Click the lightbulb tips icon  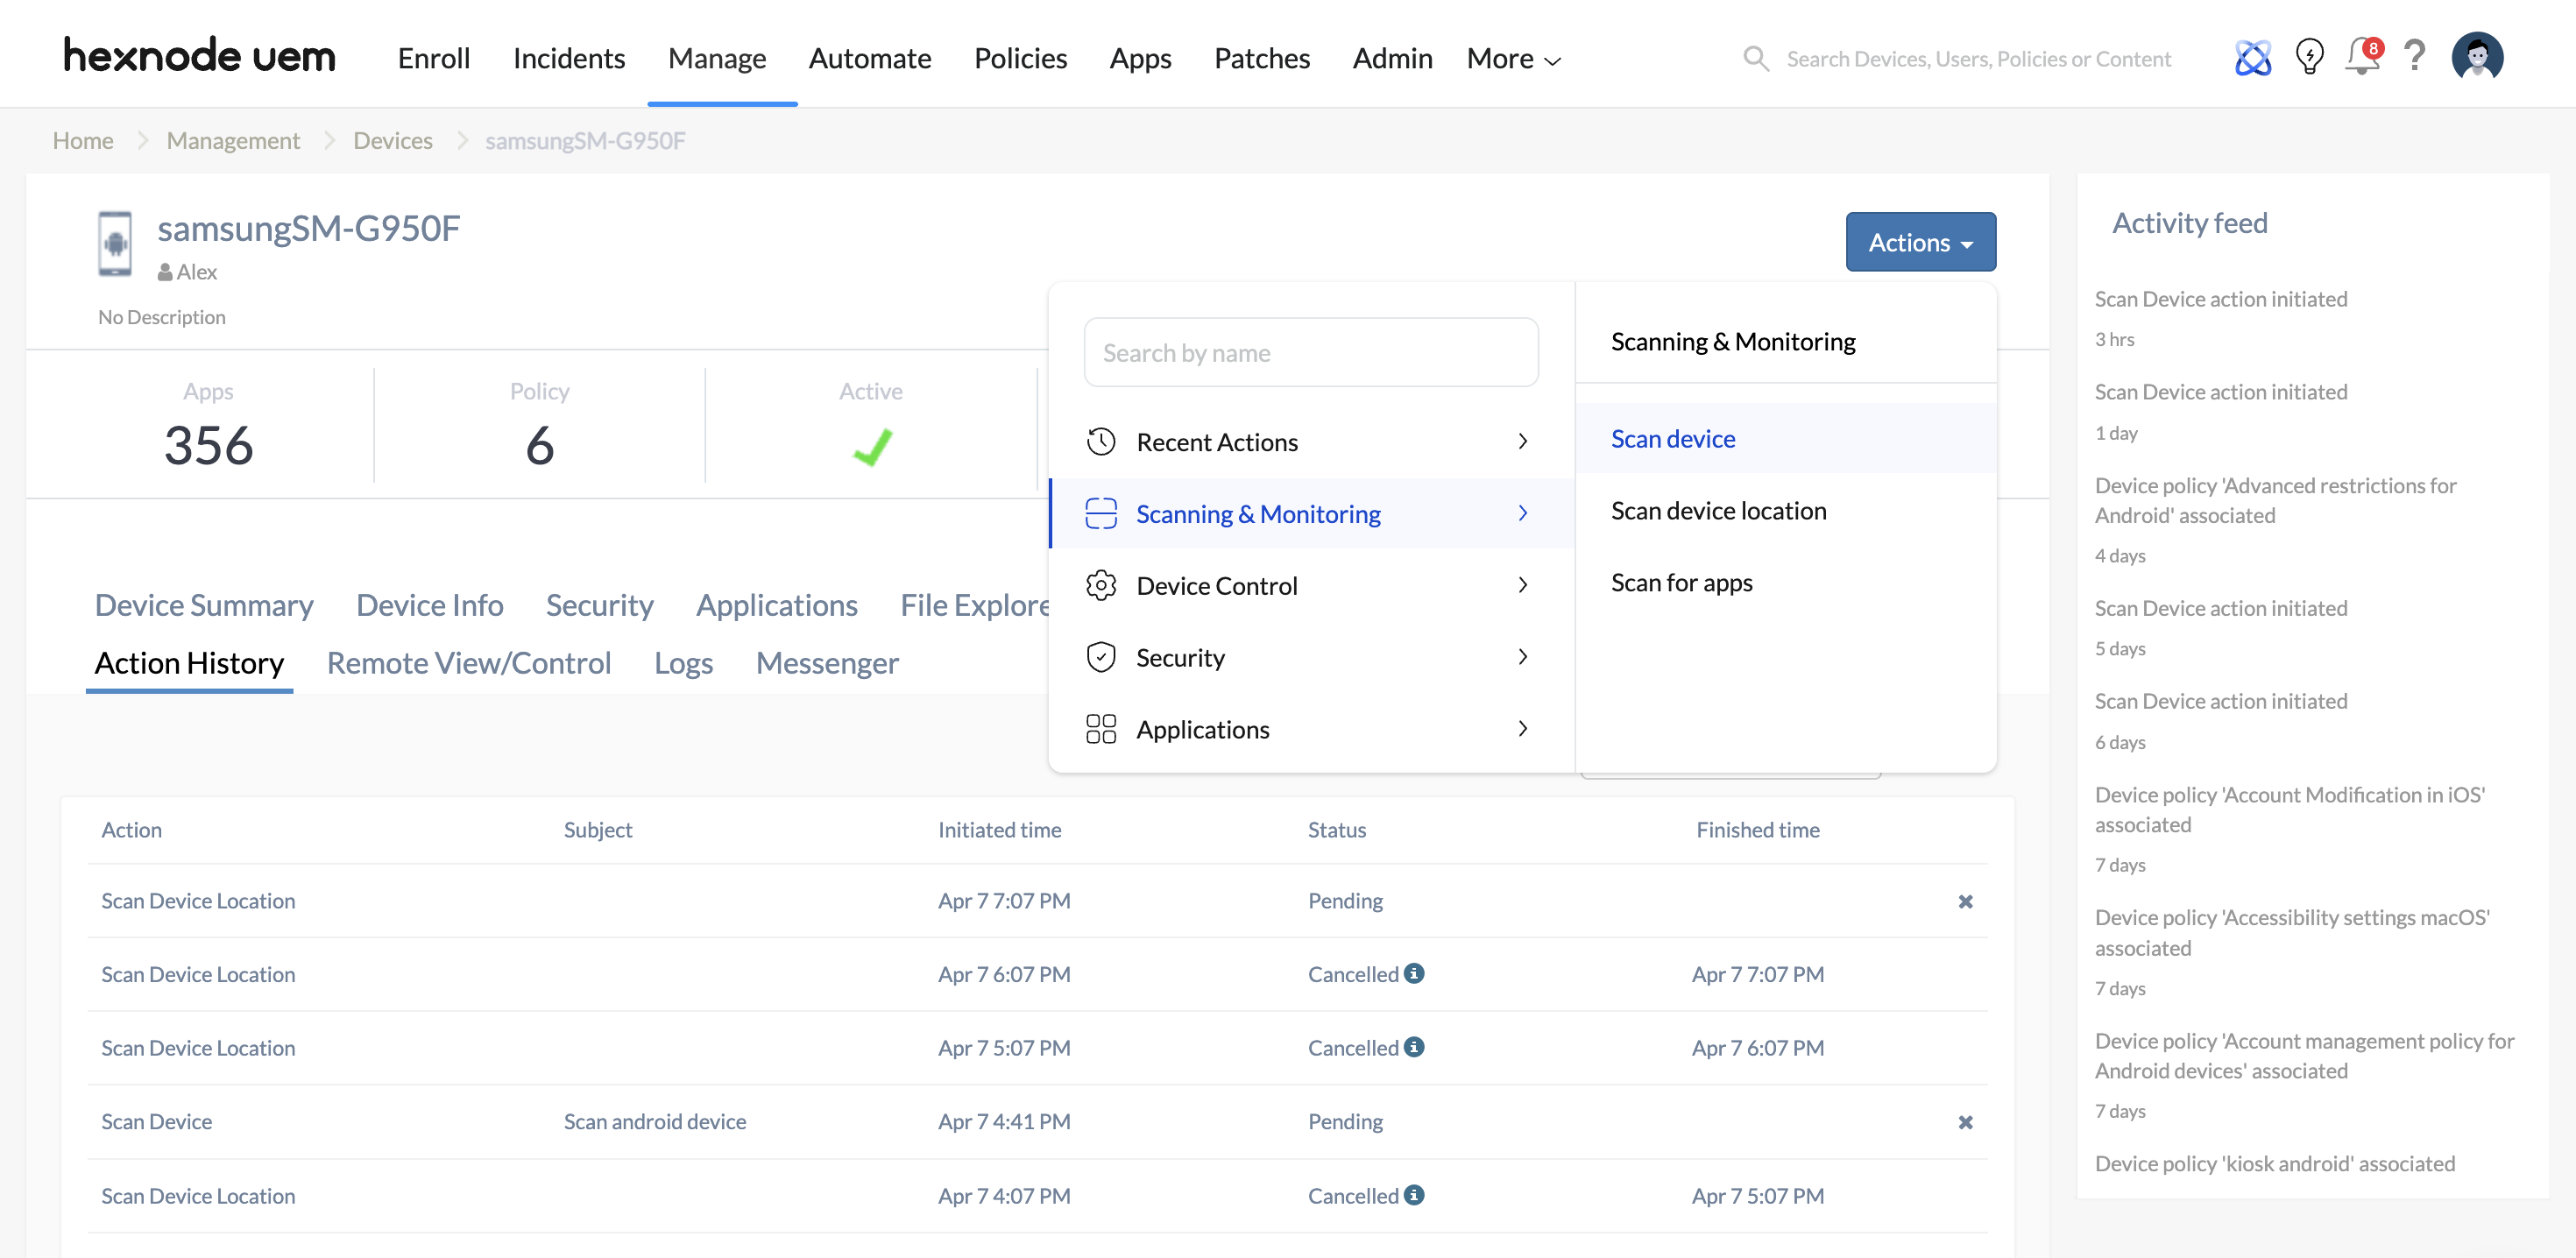click(2309, 58)
